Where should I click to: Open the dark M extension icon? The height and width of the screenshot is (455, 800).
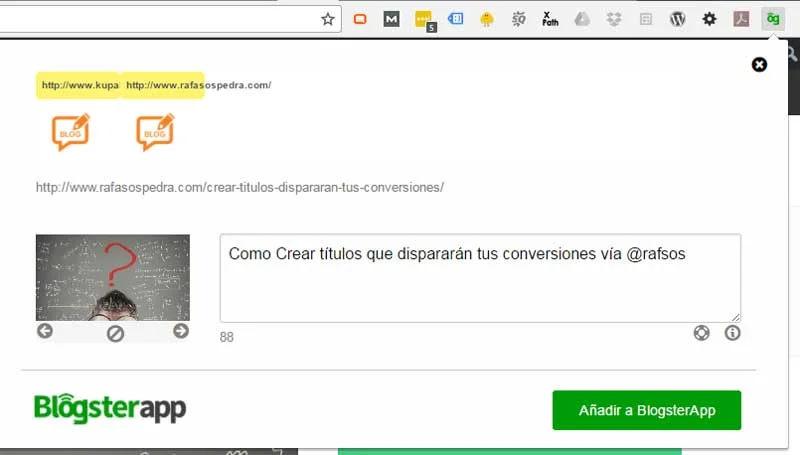click(x=391, y=19)
